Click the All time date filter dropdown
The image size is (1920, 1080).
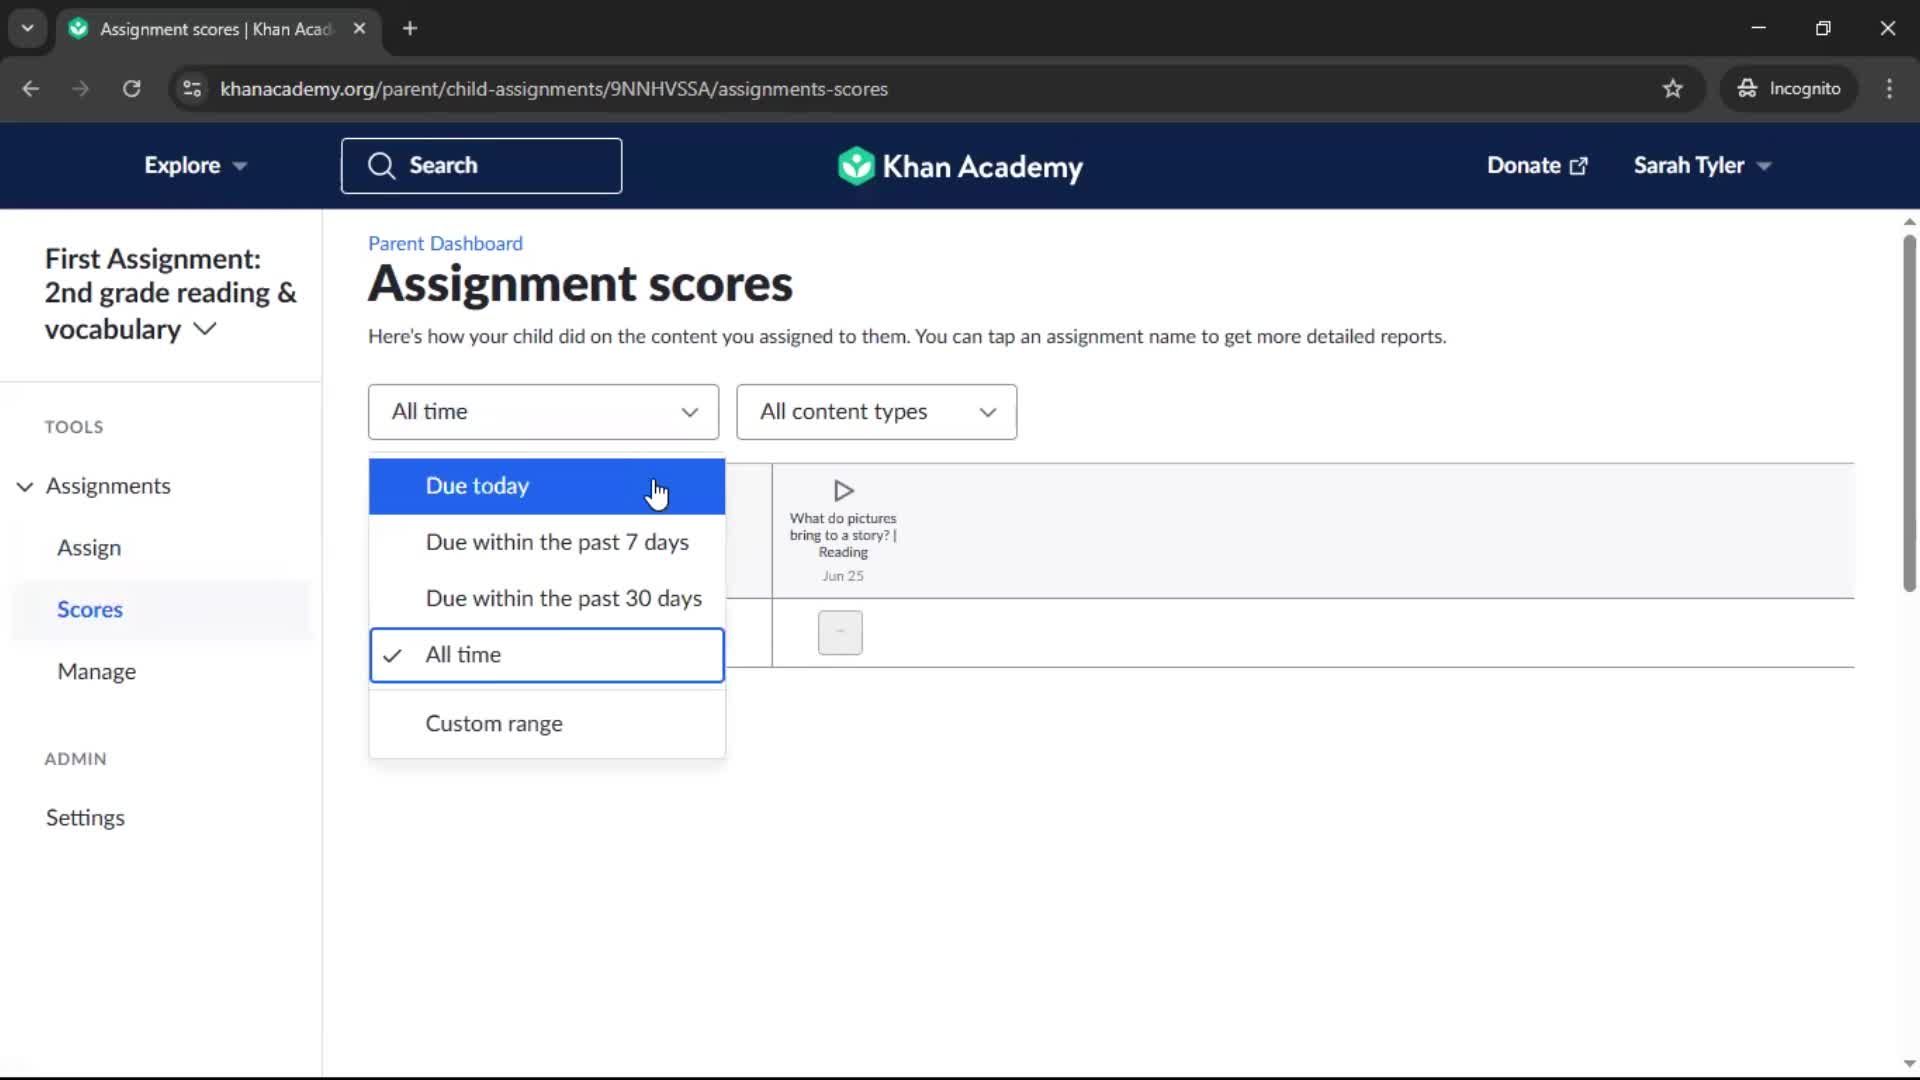point(543,412)
